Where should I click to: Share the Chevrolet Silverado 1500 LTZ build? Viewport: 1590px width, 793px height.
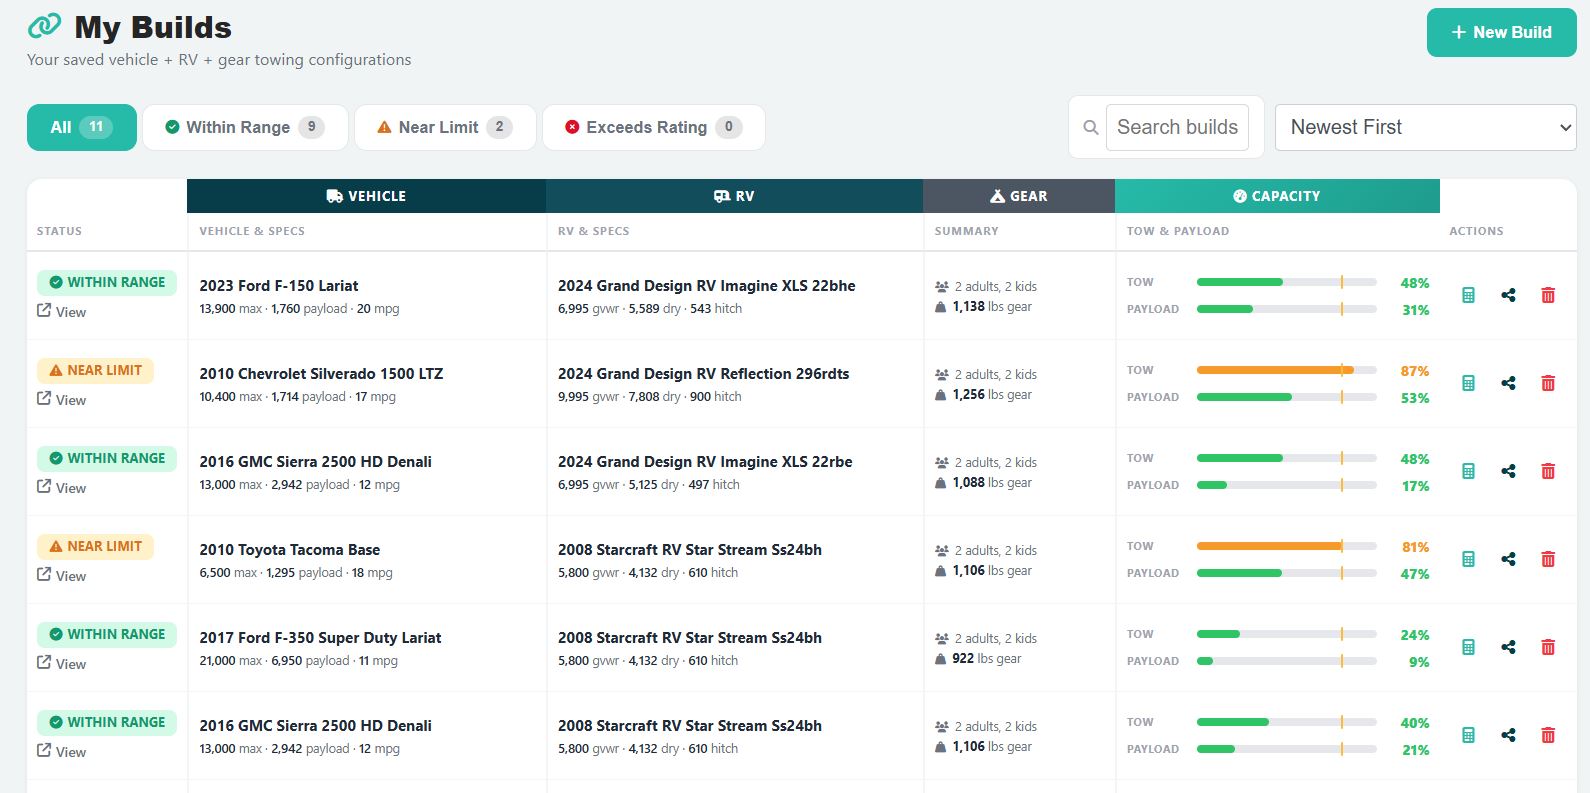pyautogui.click(x=1508, y=383)
